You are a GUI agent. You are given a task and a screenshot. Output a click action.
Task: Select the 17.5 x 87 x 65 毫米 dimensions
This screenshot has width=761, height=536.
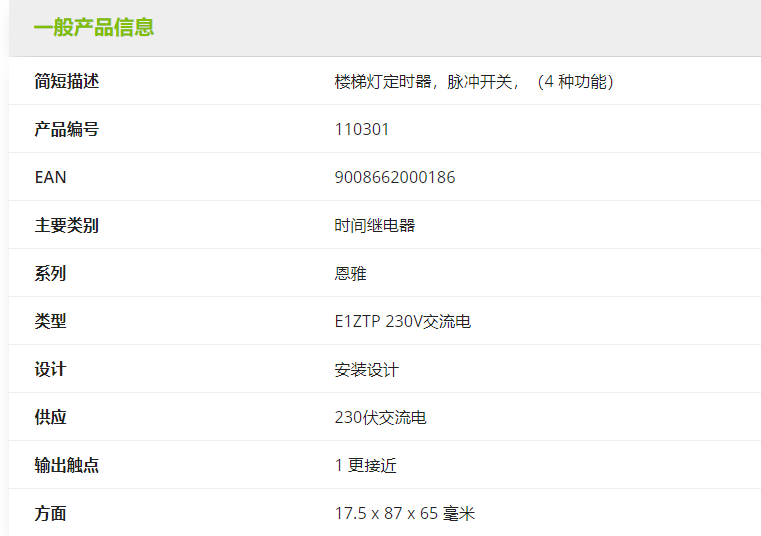pos(405,514)
